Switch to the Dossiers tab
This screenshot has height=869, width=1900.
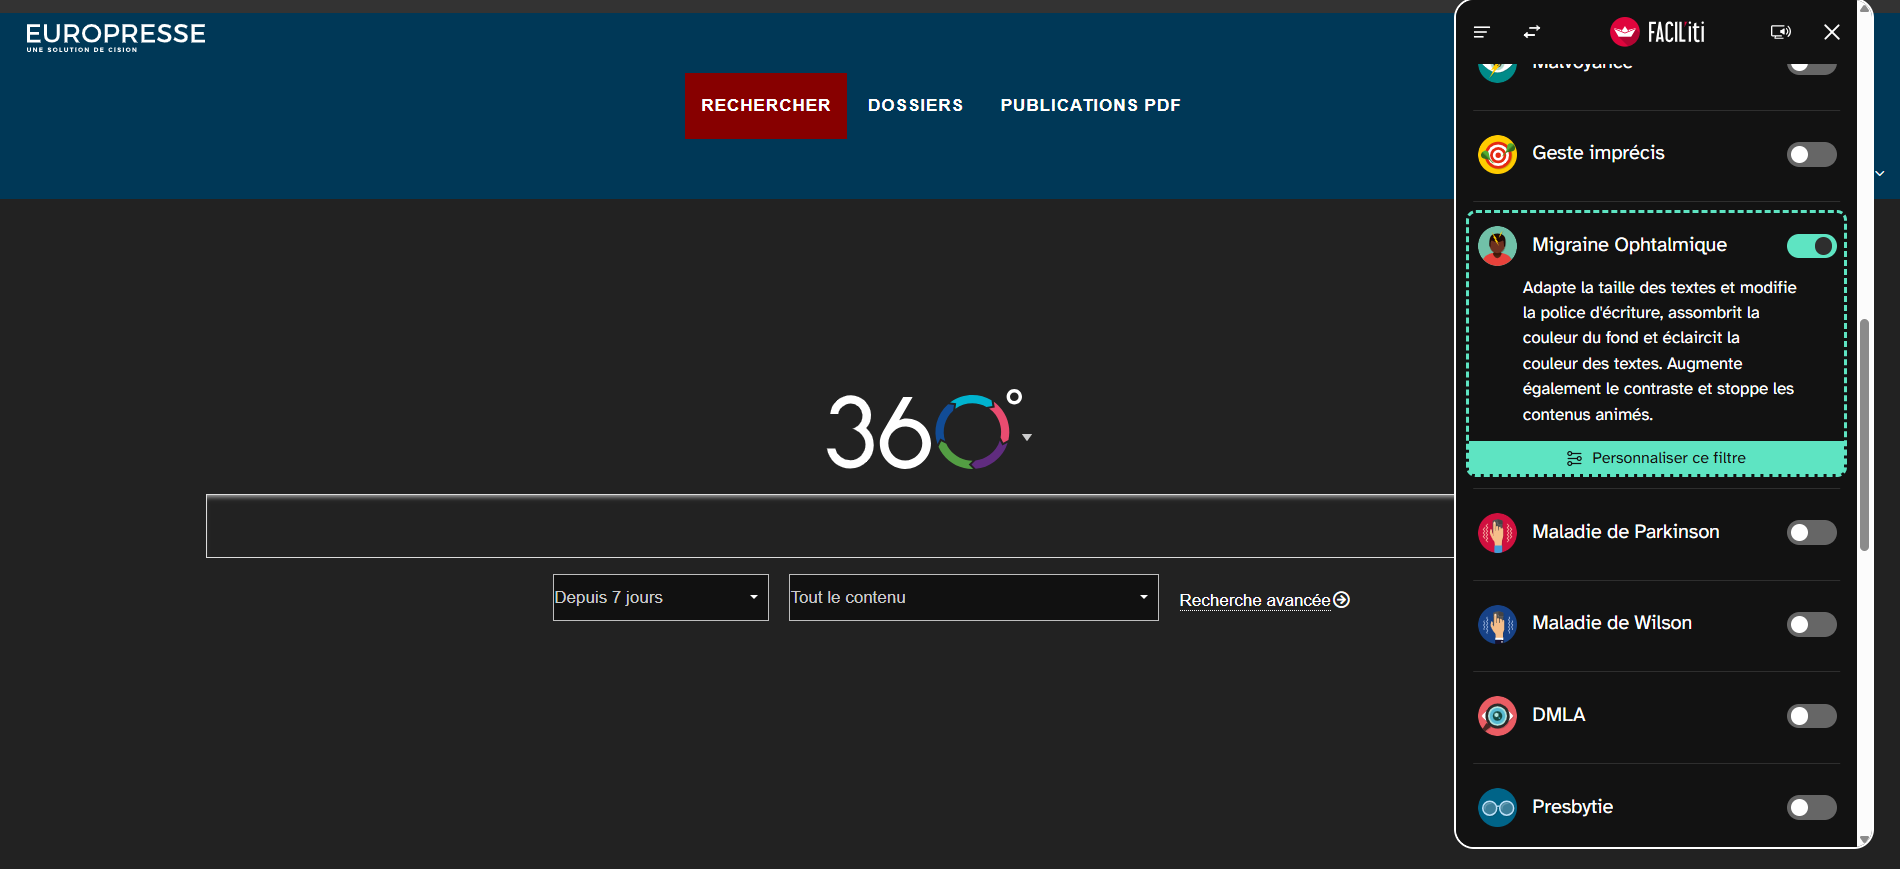(x=915, y=105)
